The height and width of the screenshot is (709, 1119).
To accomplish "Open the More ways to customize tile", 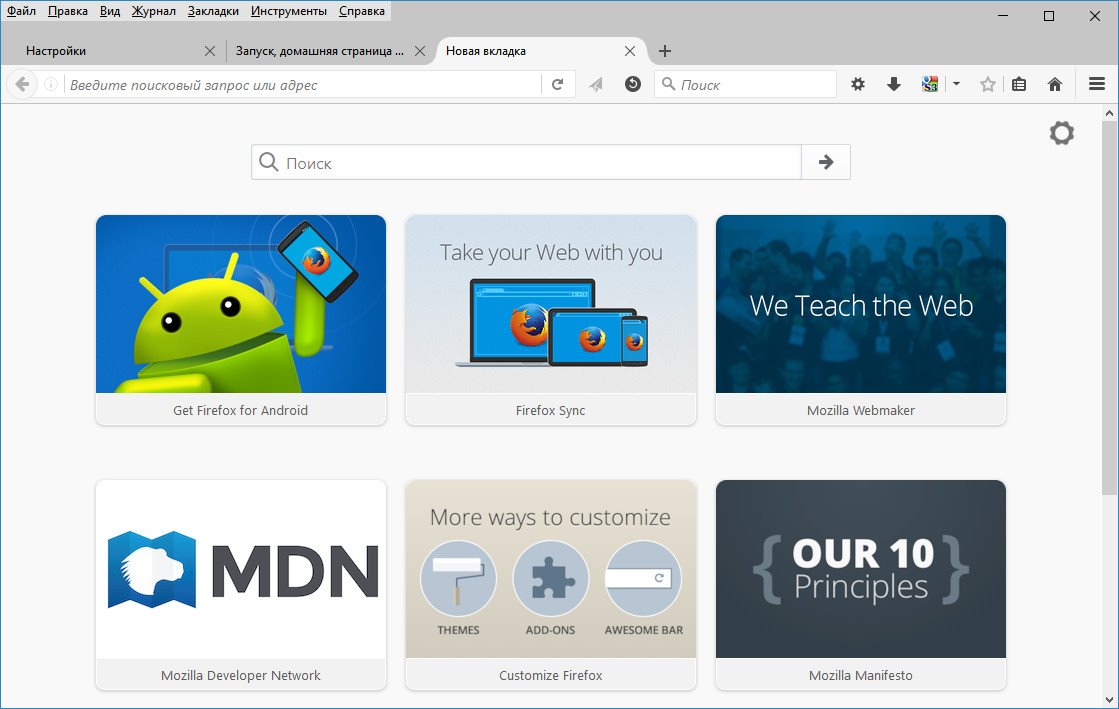I will point(551,569).
